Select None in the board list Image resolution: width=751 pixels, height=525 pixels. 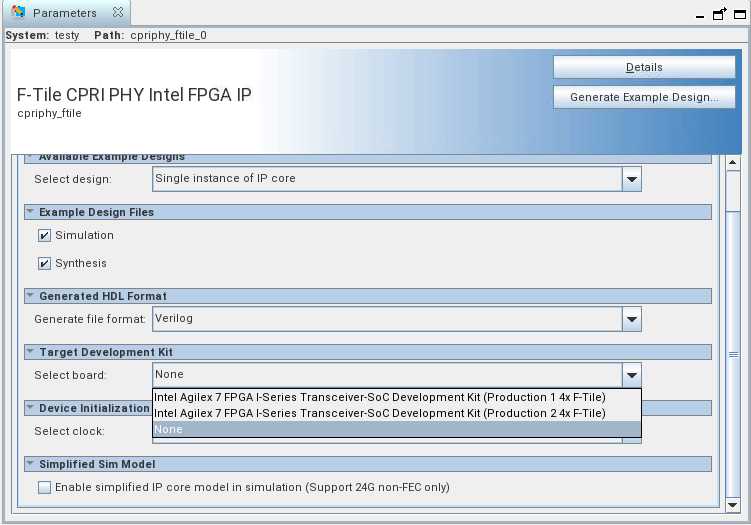click(397, 429)
